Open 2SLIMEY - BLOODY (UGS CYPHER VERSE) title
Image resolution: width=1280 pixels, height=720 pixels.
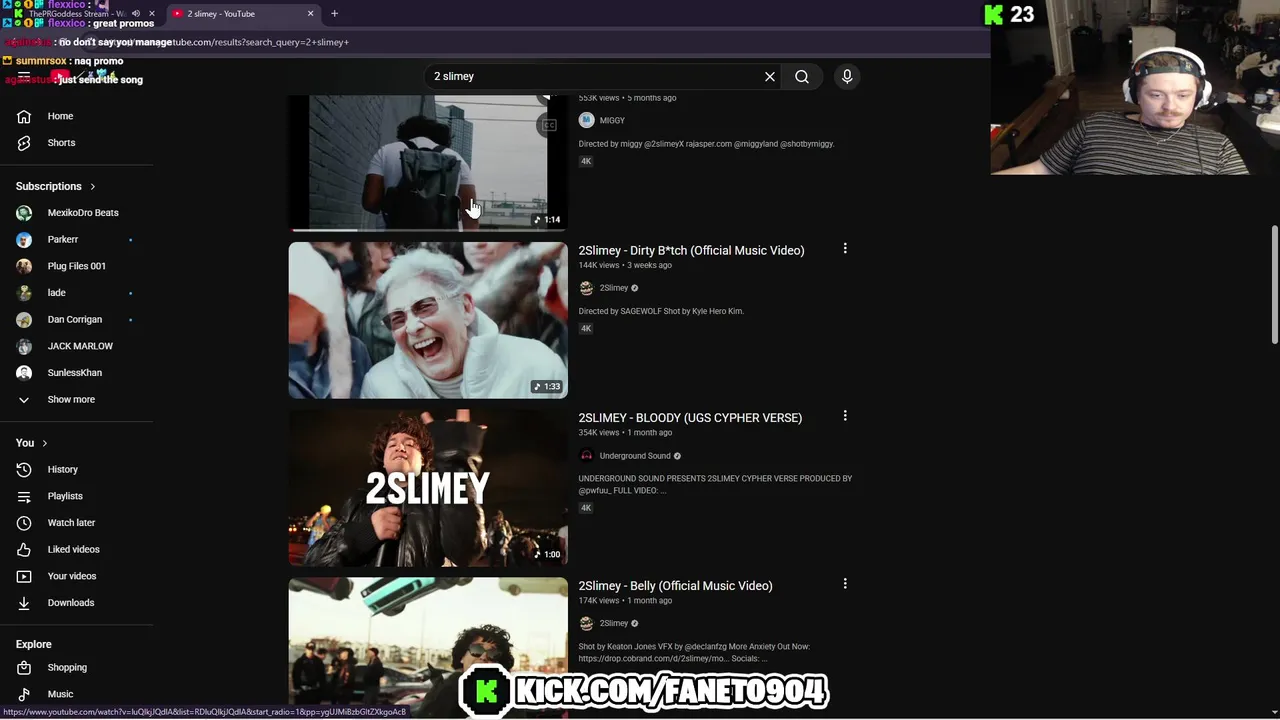point(690,418)
